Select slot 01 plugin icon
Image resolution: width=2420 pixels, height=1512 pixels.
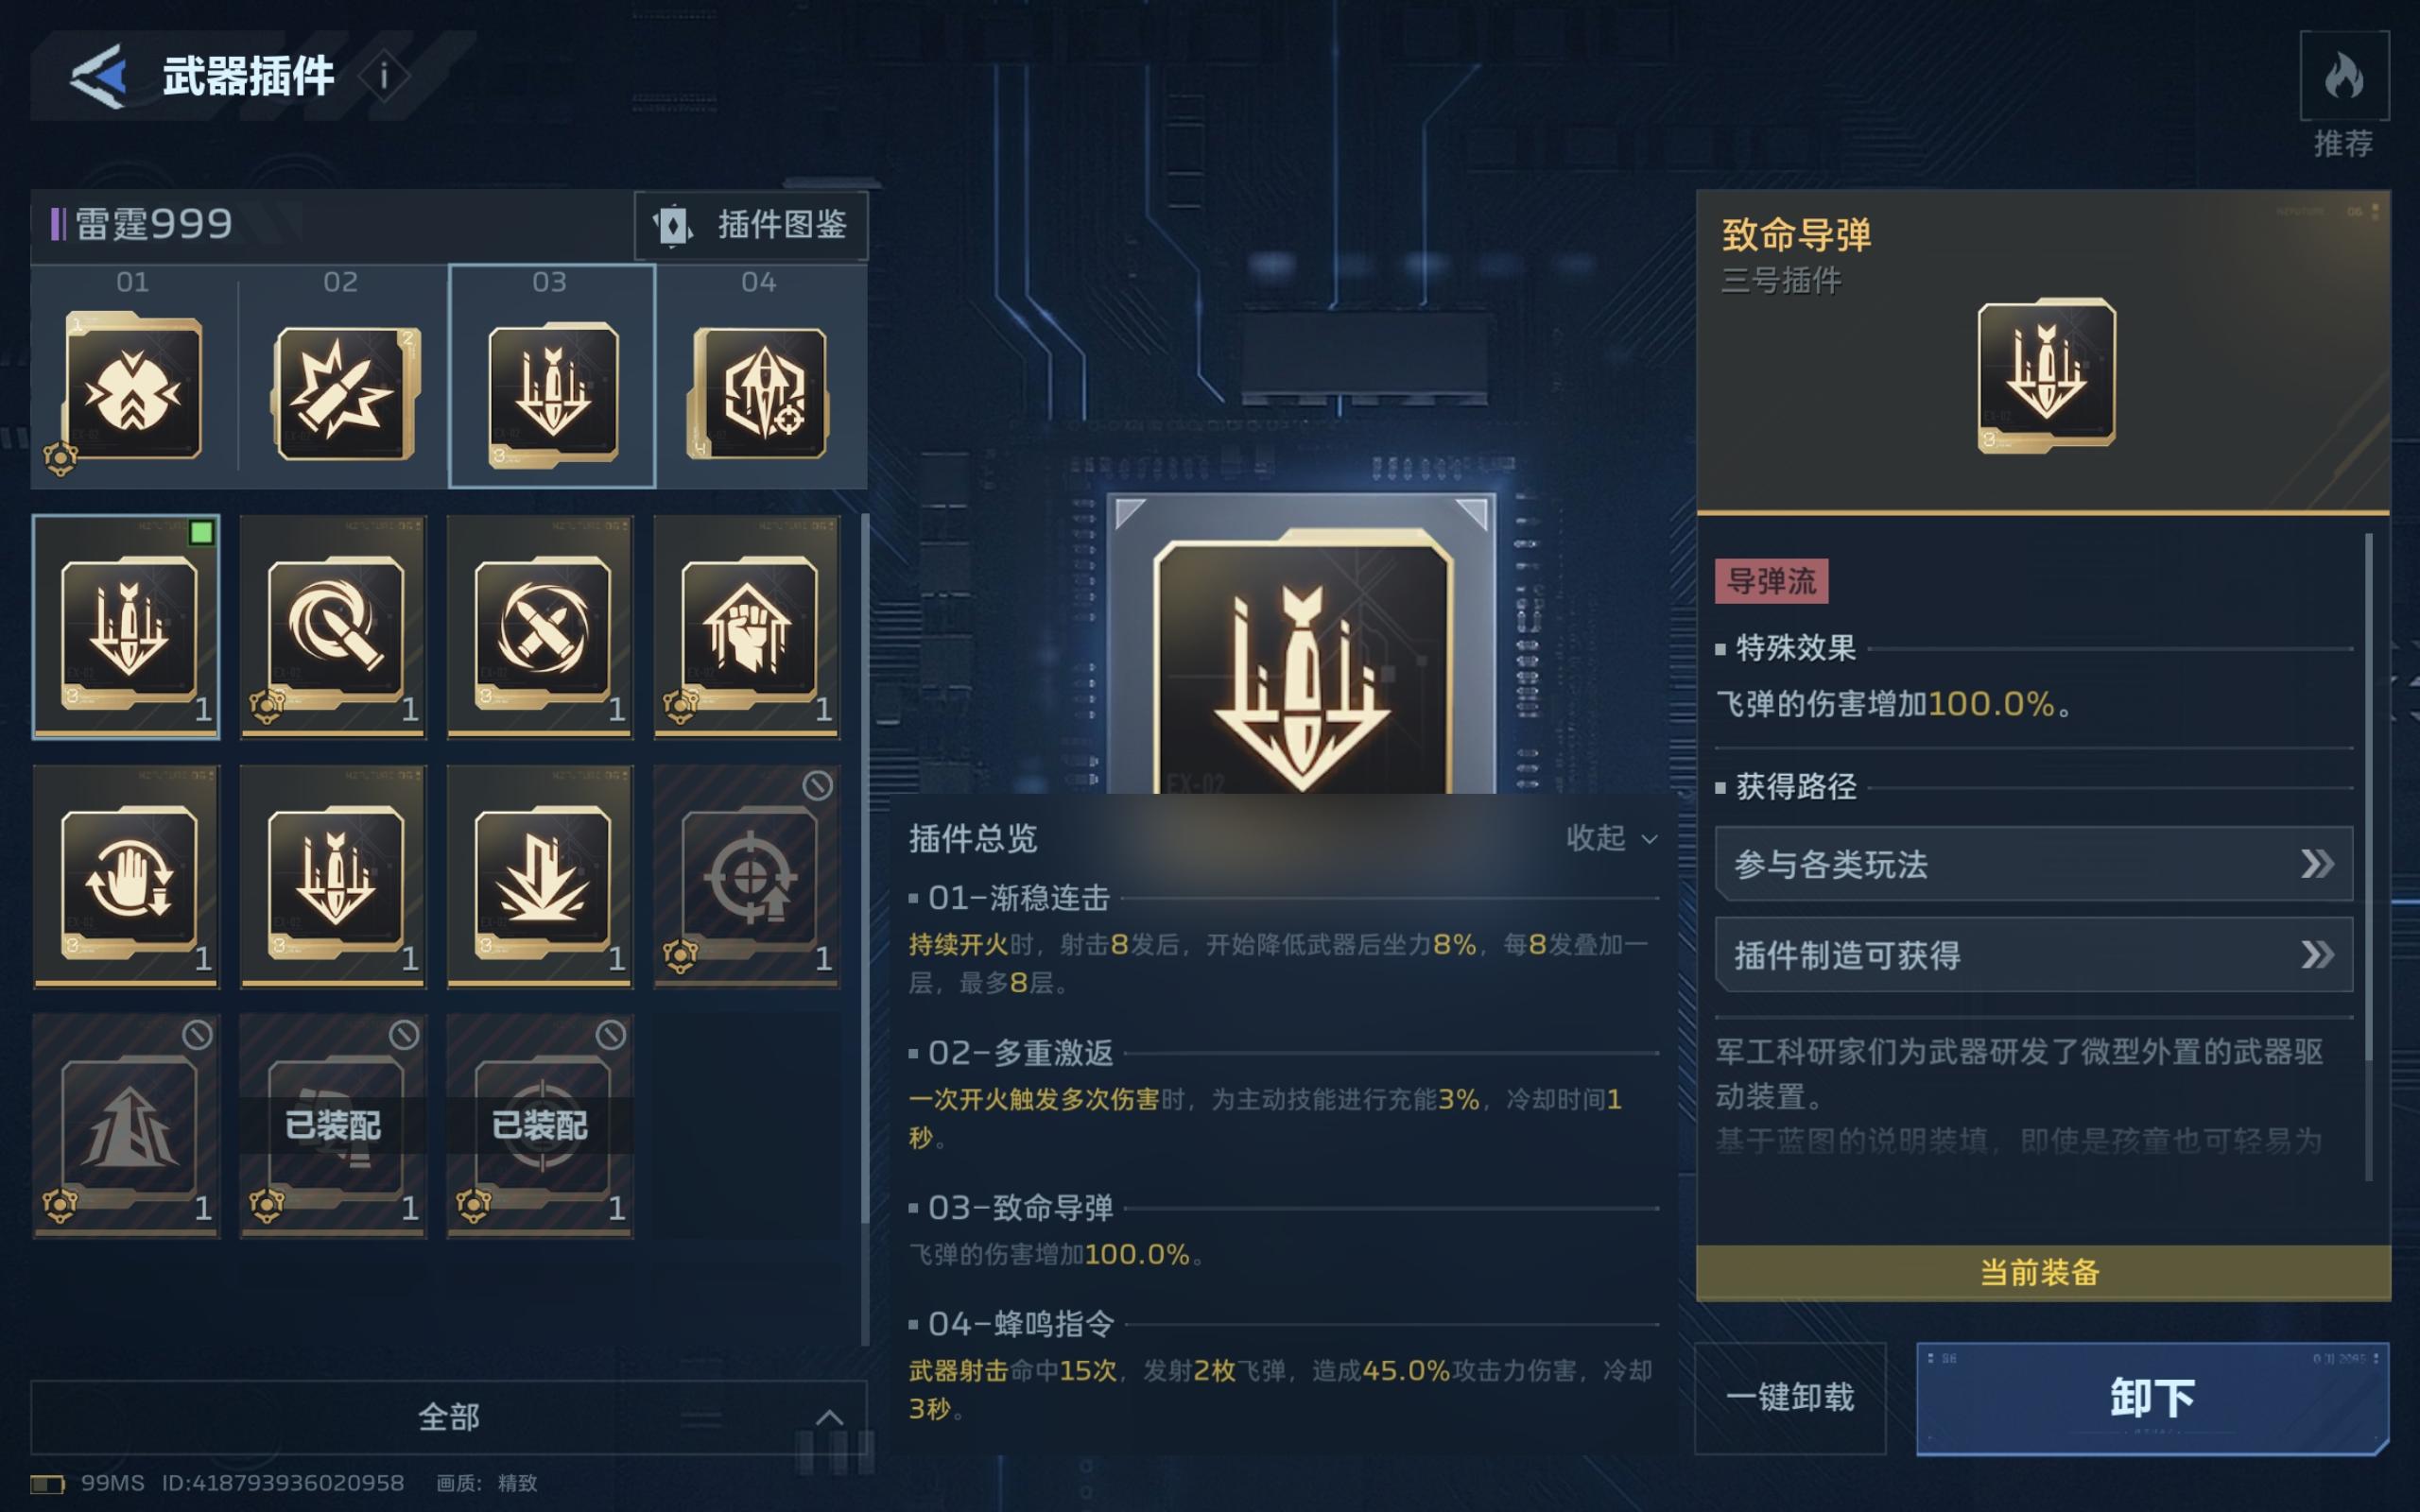coord(132,389)
